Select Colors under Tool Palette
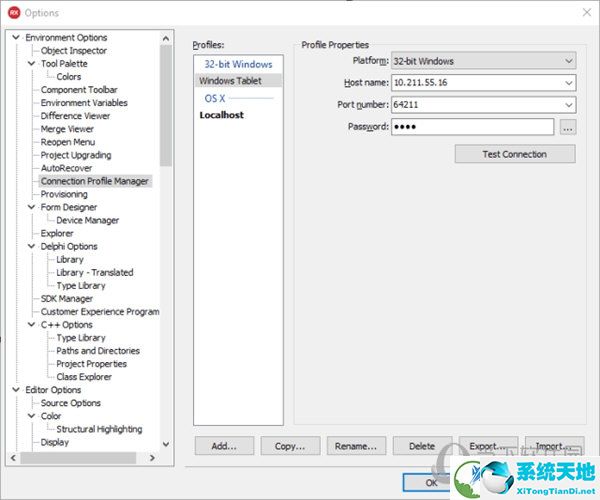Image resolution: width=600 pixels, height=500 pixels. coord(68,77)
